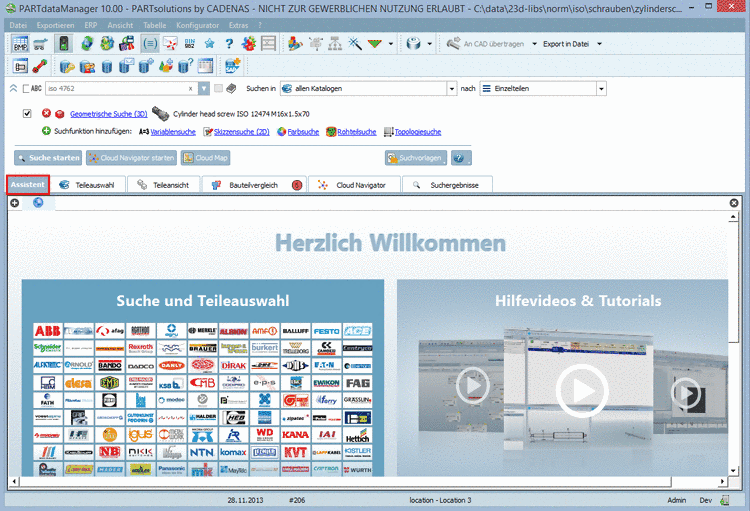This screenshot has height=511, width=750.
Task: Open the 'Einzelteilen' dropdown
Action: pos(601,89)
